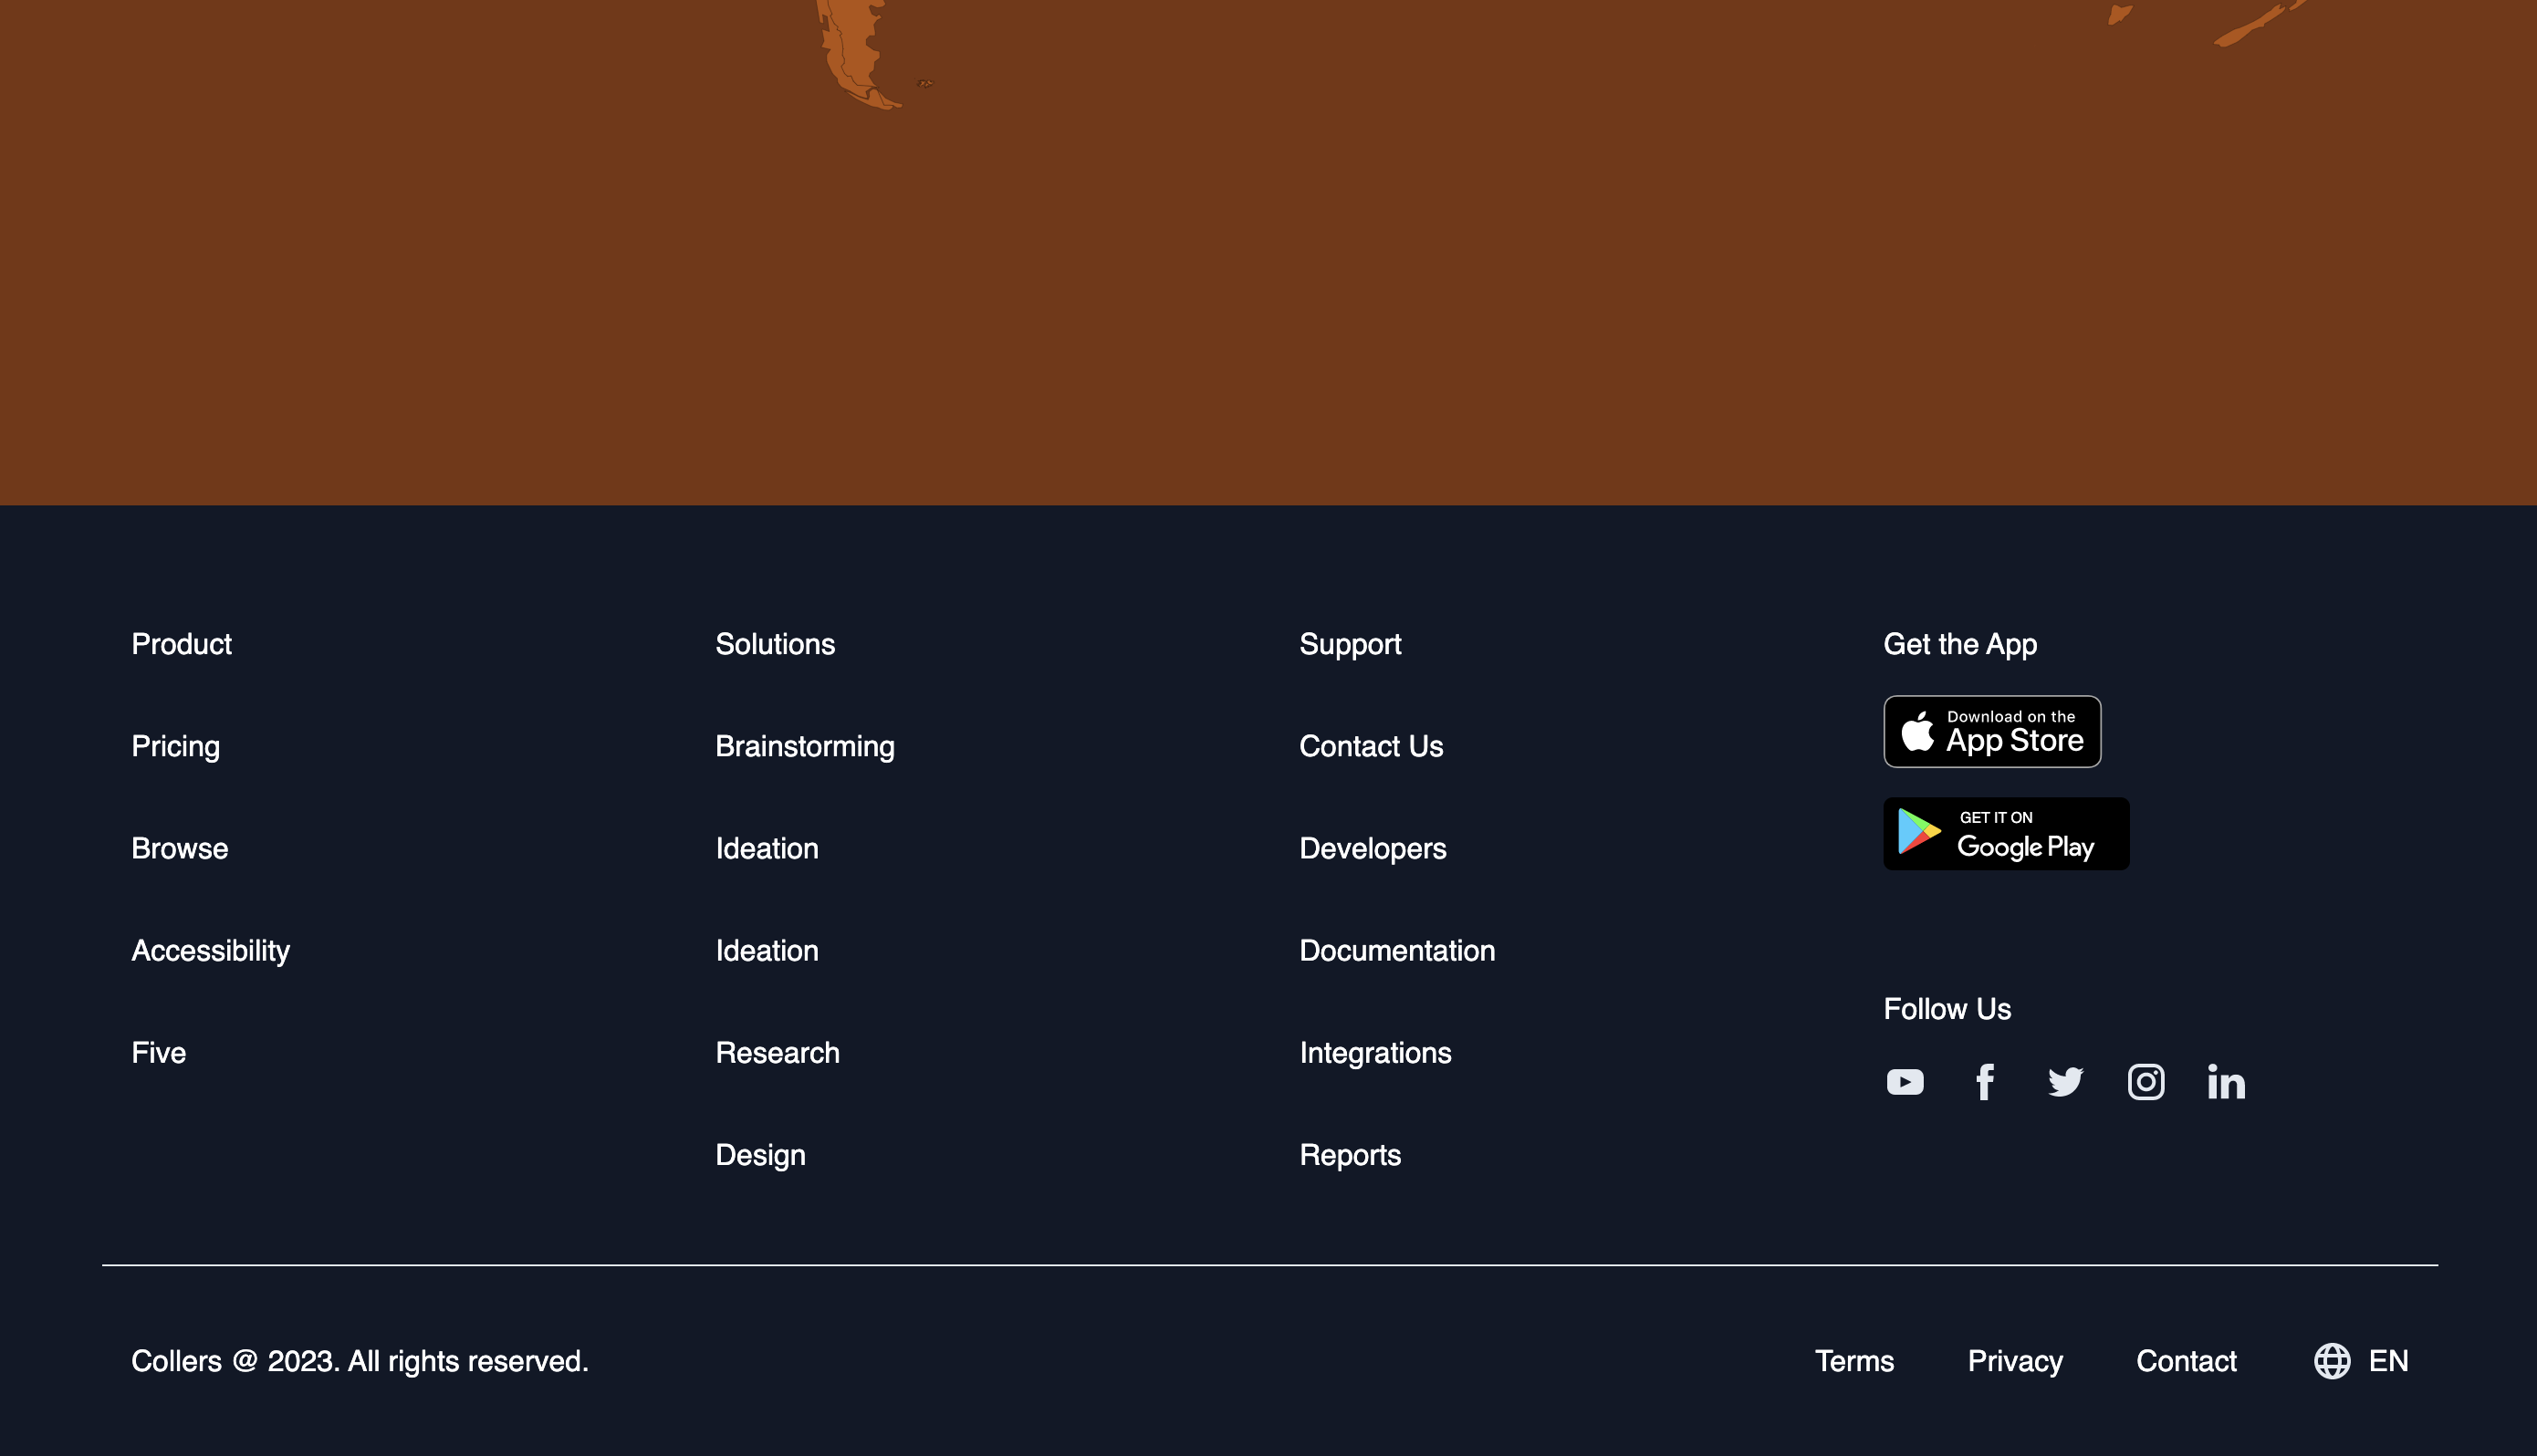Viewport: 2537px width, 1456px height.
Task: Open the Google Play badge
Action: tap(2006, 834)
